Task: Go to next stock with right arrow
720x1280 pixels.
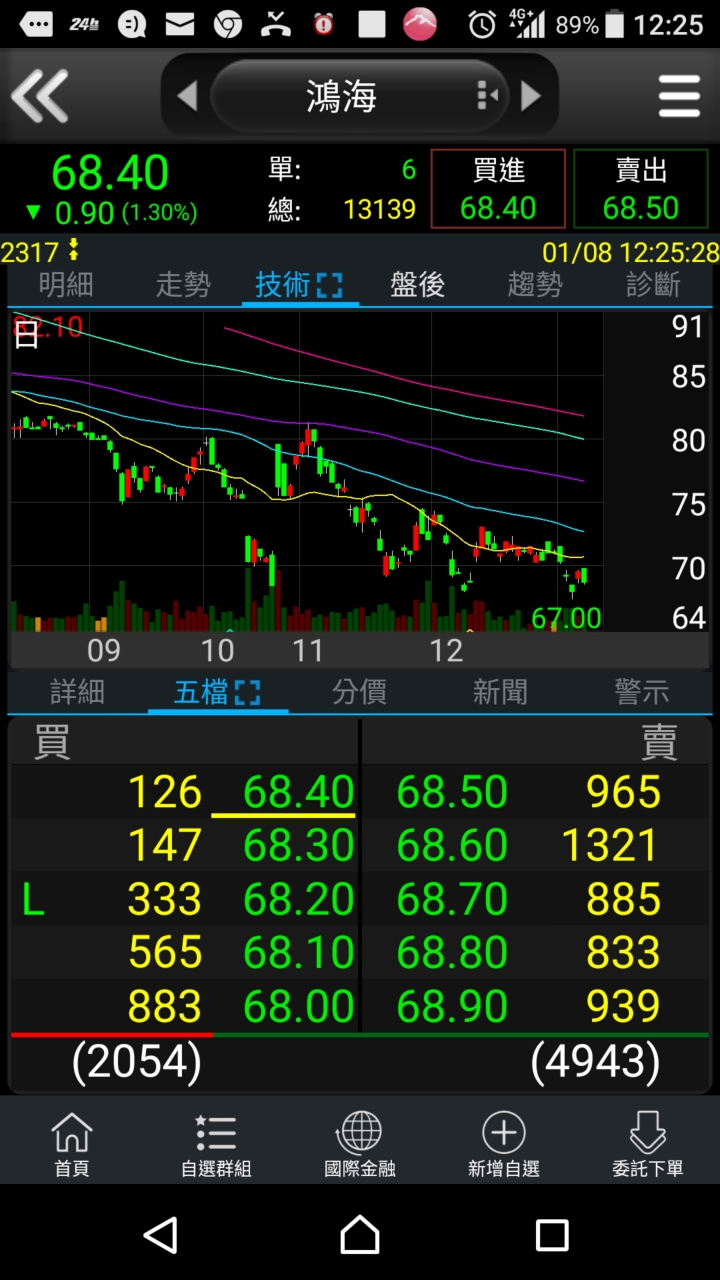Action: click(x=531, y=96)
